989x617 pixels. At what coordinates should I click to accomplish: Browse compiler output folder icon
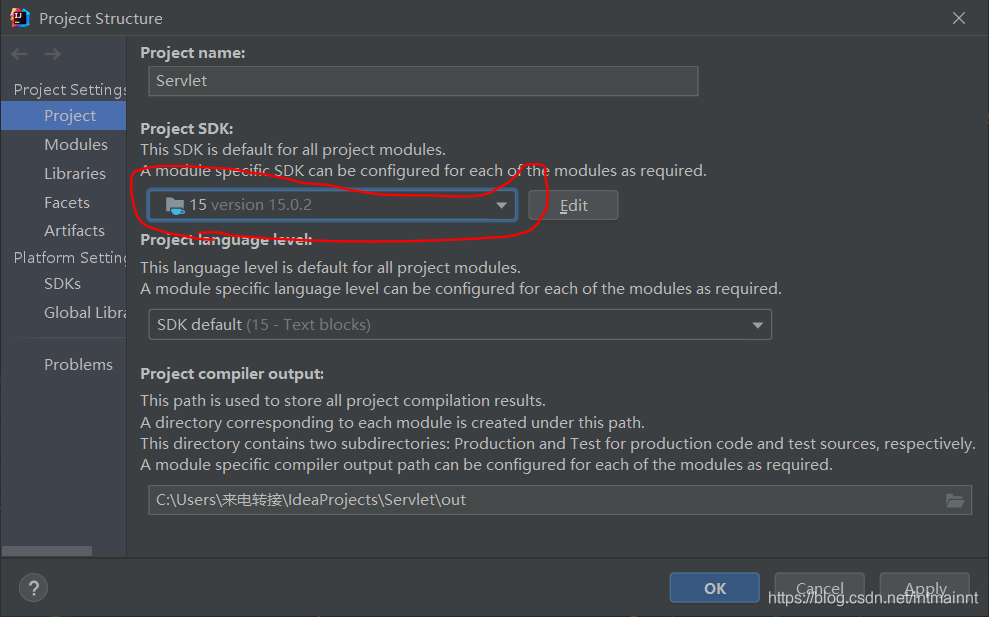click(x=955, y=500)
